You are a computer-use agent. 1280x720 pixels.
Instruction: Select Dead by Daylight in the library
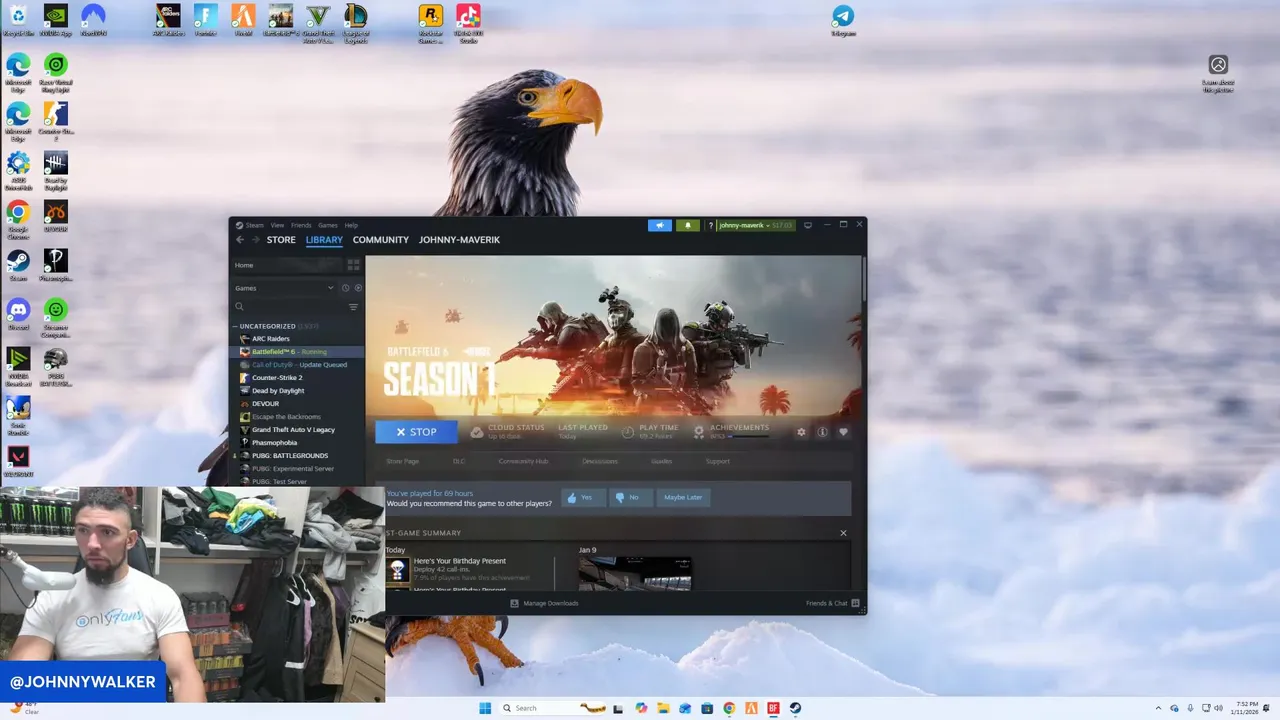[x=278, y=391]
